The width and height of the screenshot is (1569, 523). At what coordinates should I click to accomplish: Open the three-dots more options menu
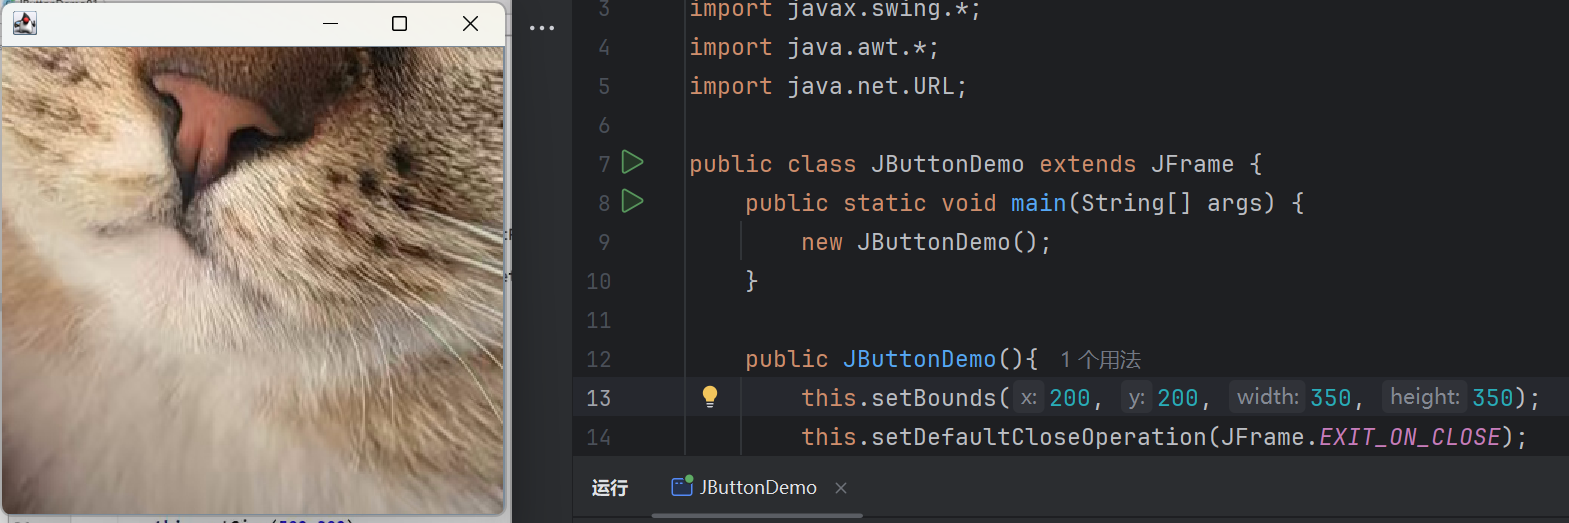click(x=542, y=28)
